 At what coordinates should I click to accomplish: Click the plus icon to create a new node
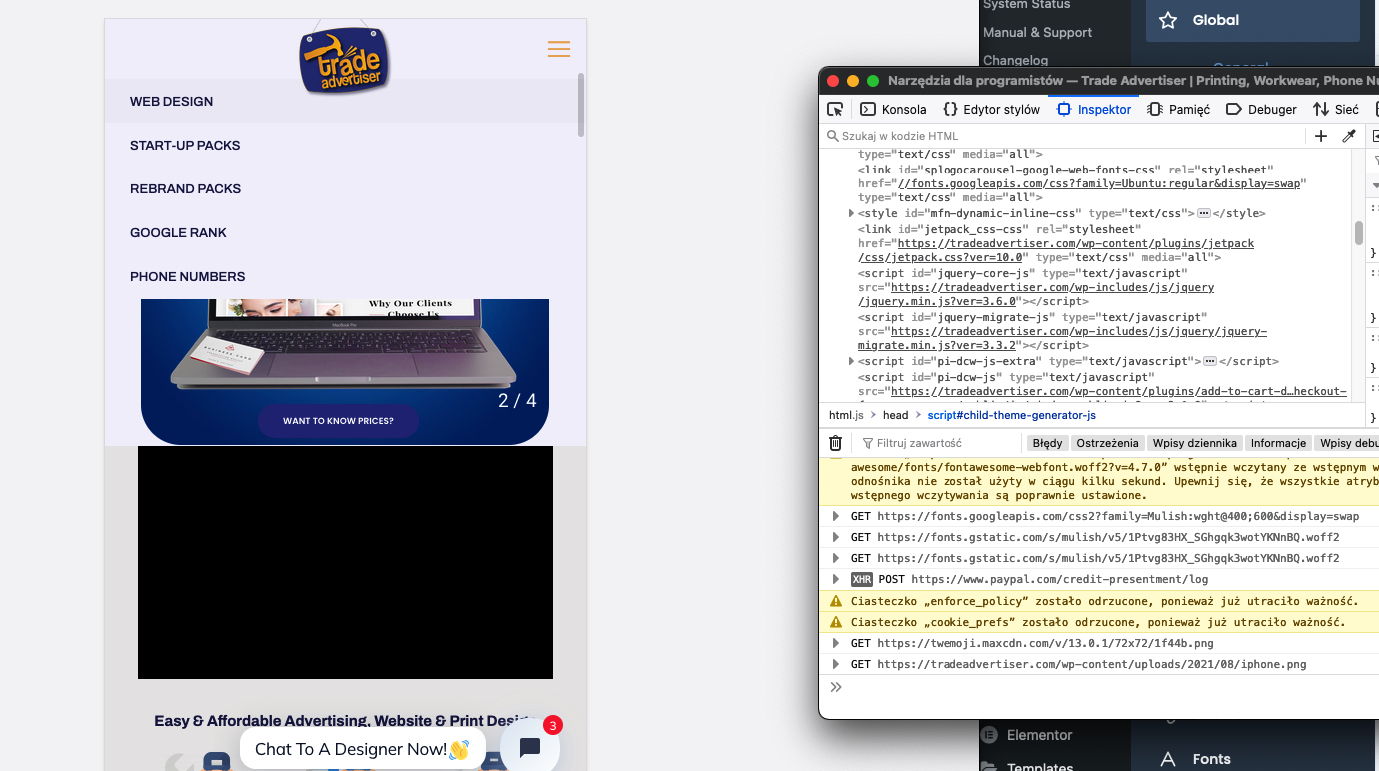(1321, 136)
